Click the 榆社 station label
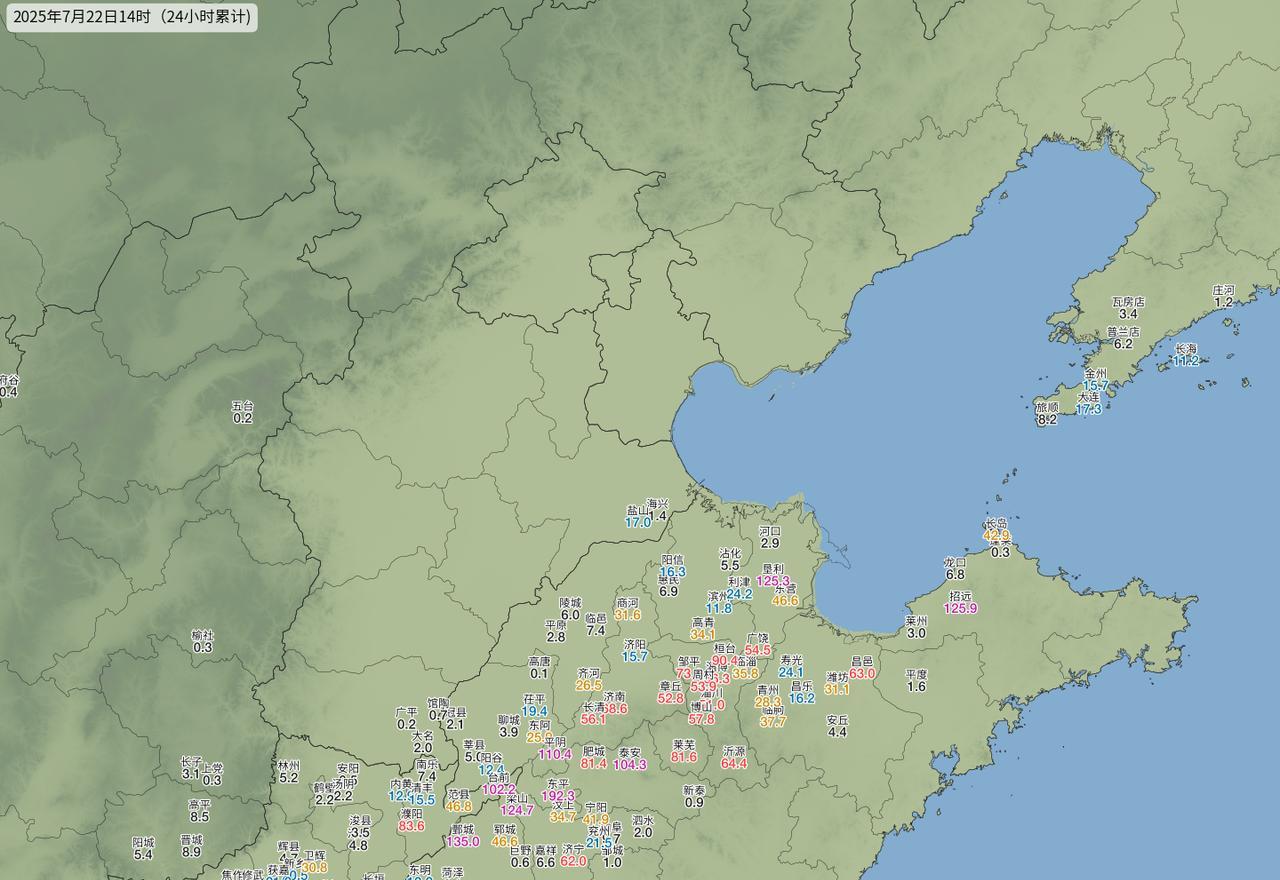Screen dimensions: 1280x880 202,635
